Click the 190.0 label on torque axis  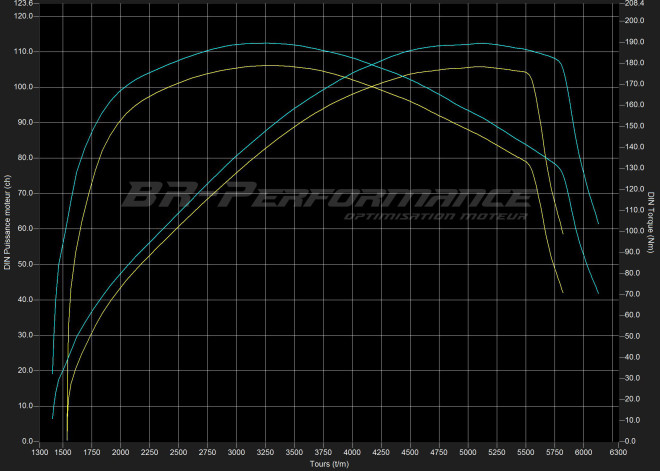click(x=633, y=43)
